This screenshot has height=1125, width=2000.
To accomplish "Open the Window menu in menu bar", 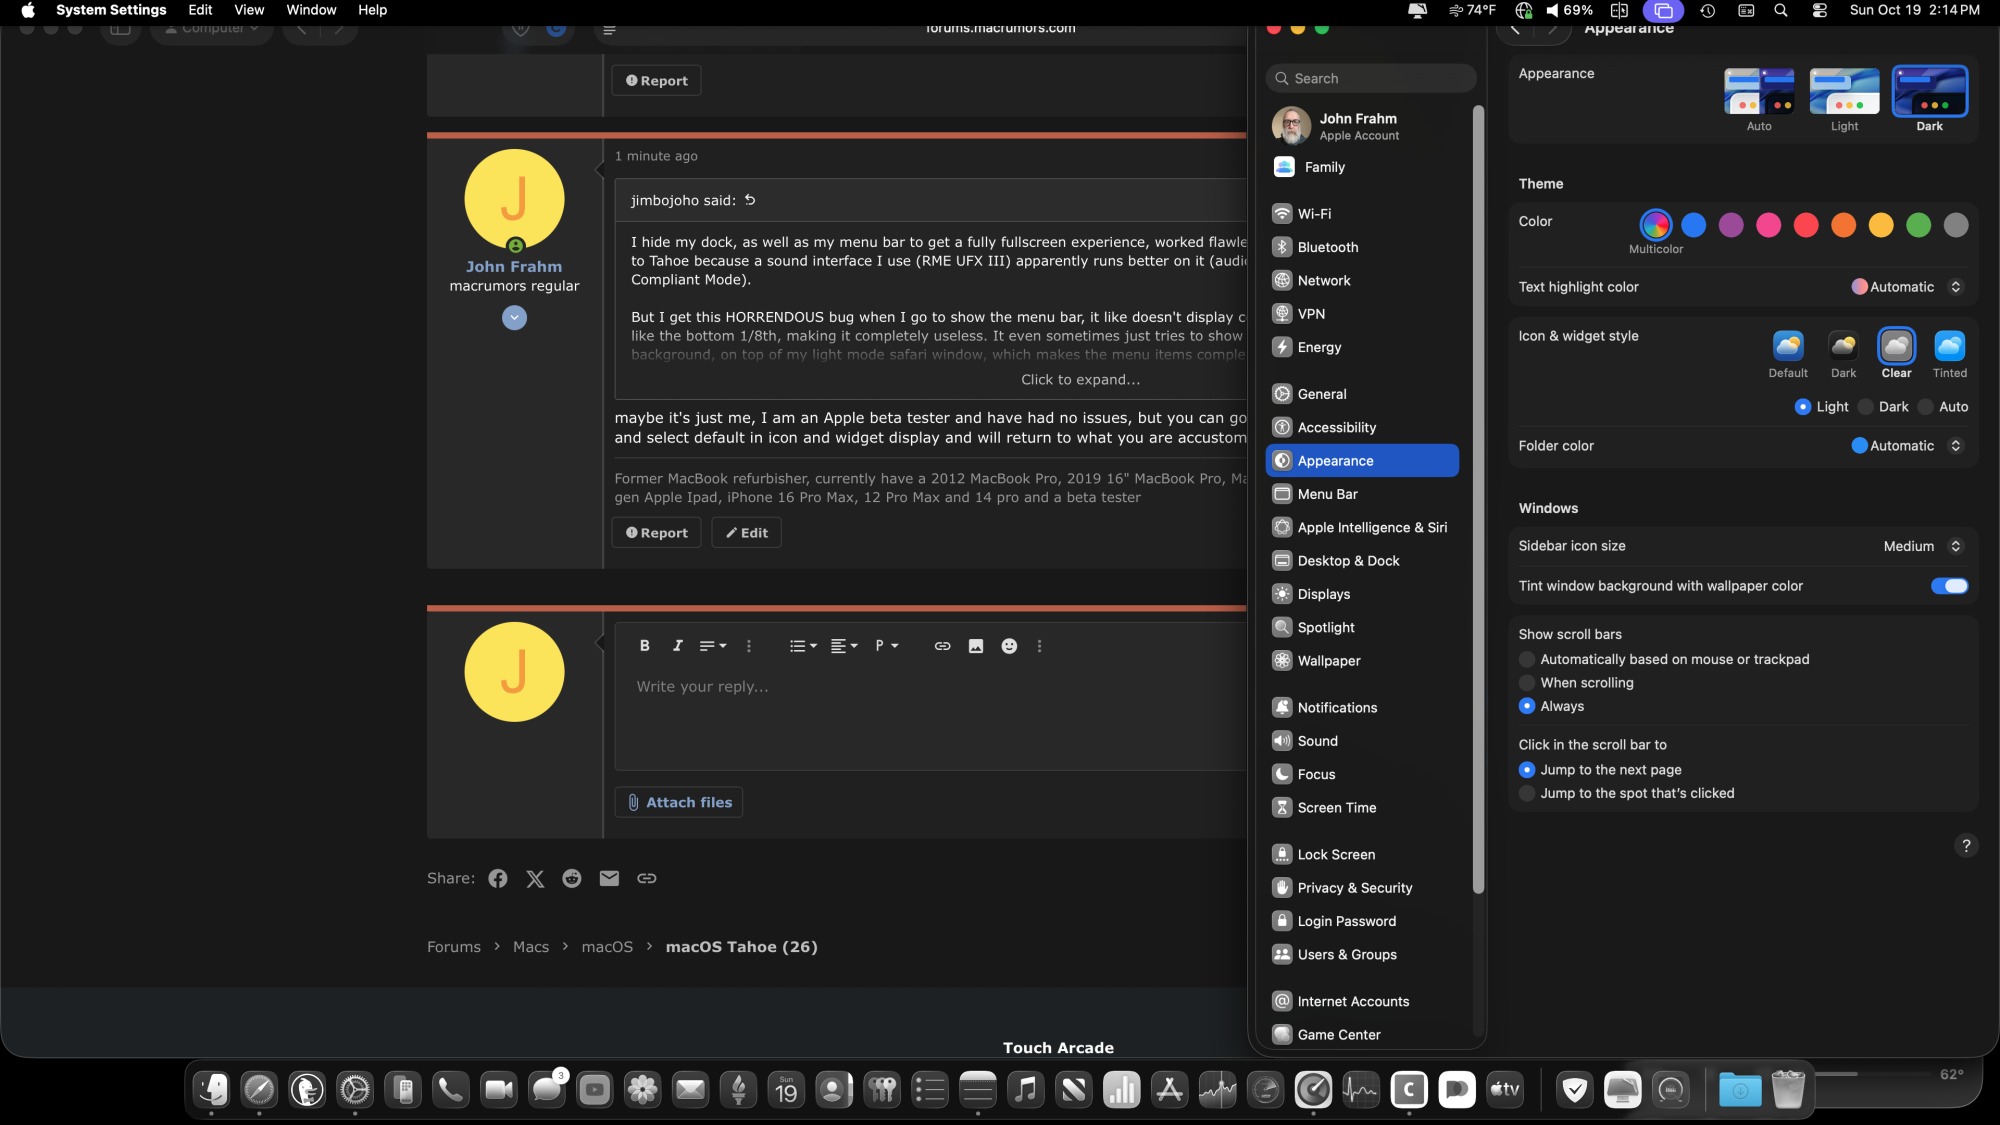I will [x=311, y=10].
